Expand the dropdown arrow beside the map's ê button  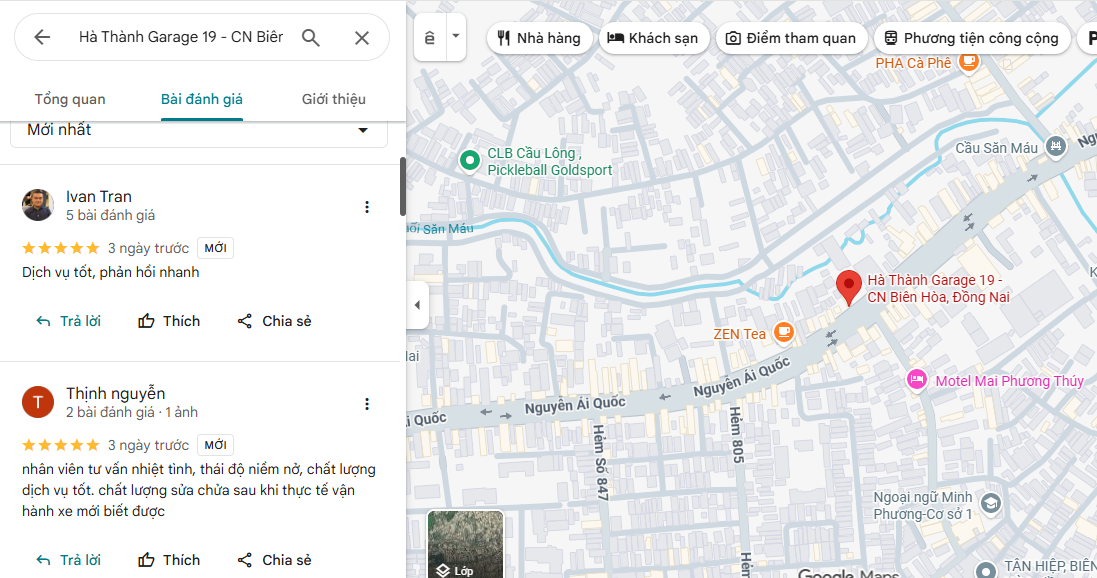455,36
